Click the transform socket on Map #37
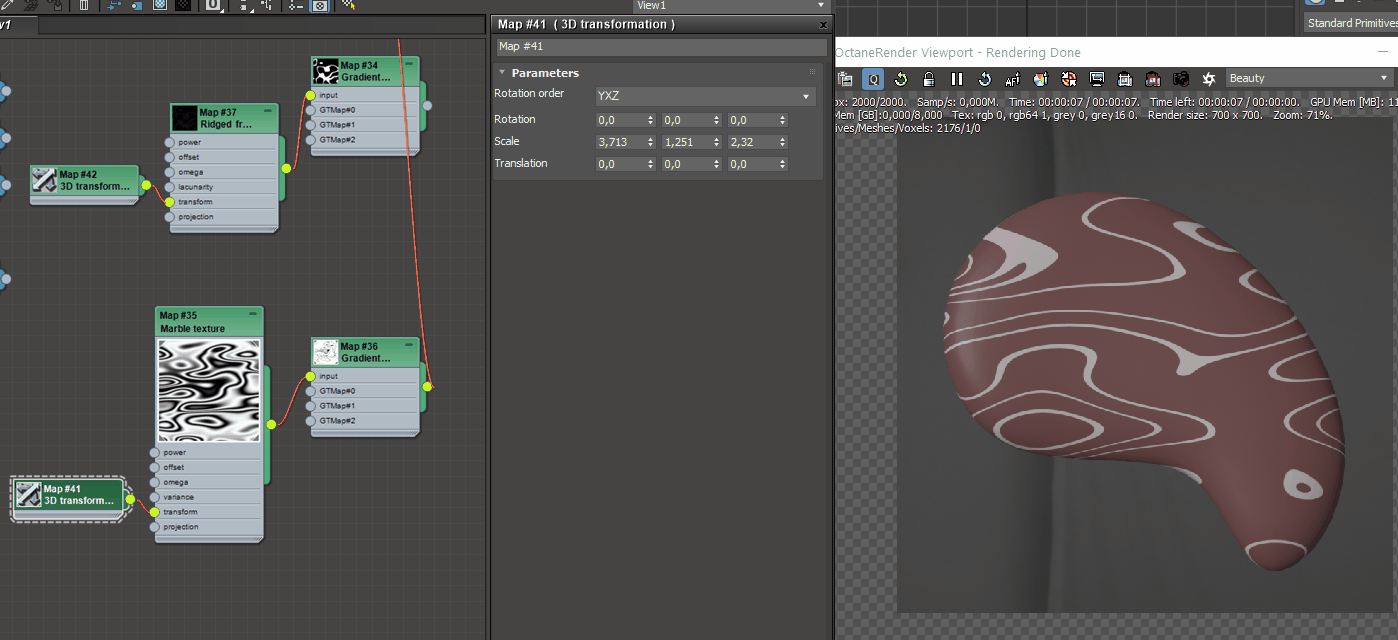 click(x=169, y=202)
